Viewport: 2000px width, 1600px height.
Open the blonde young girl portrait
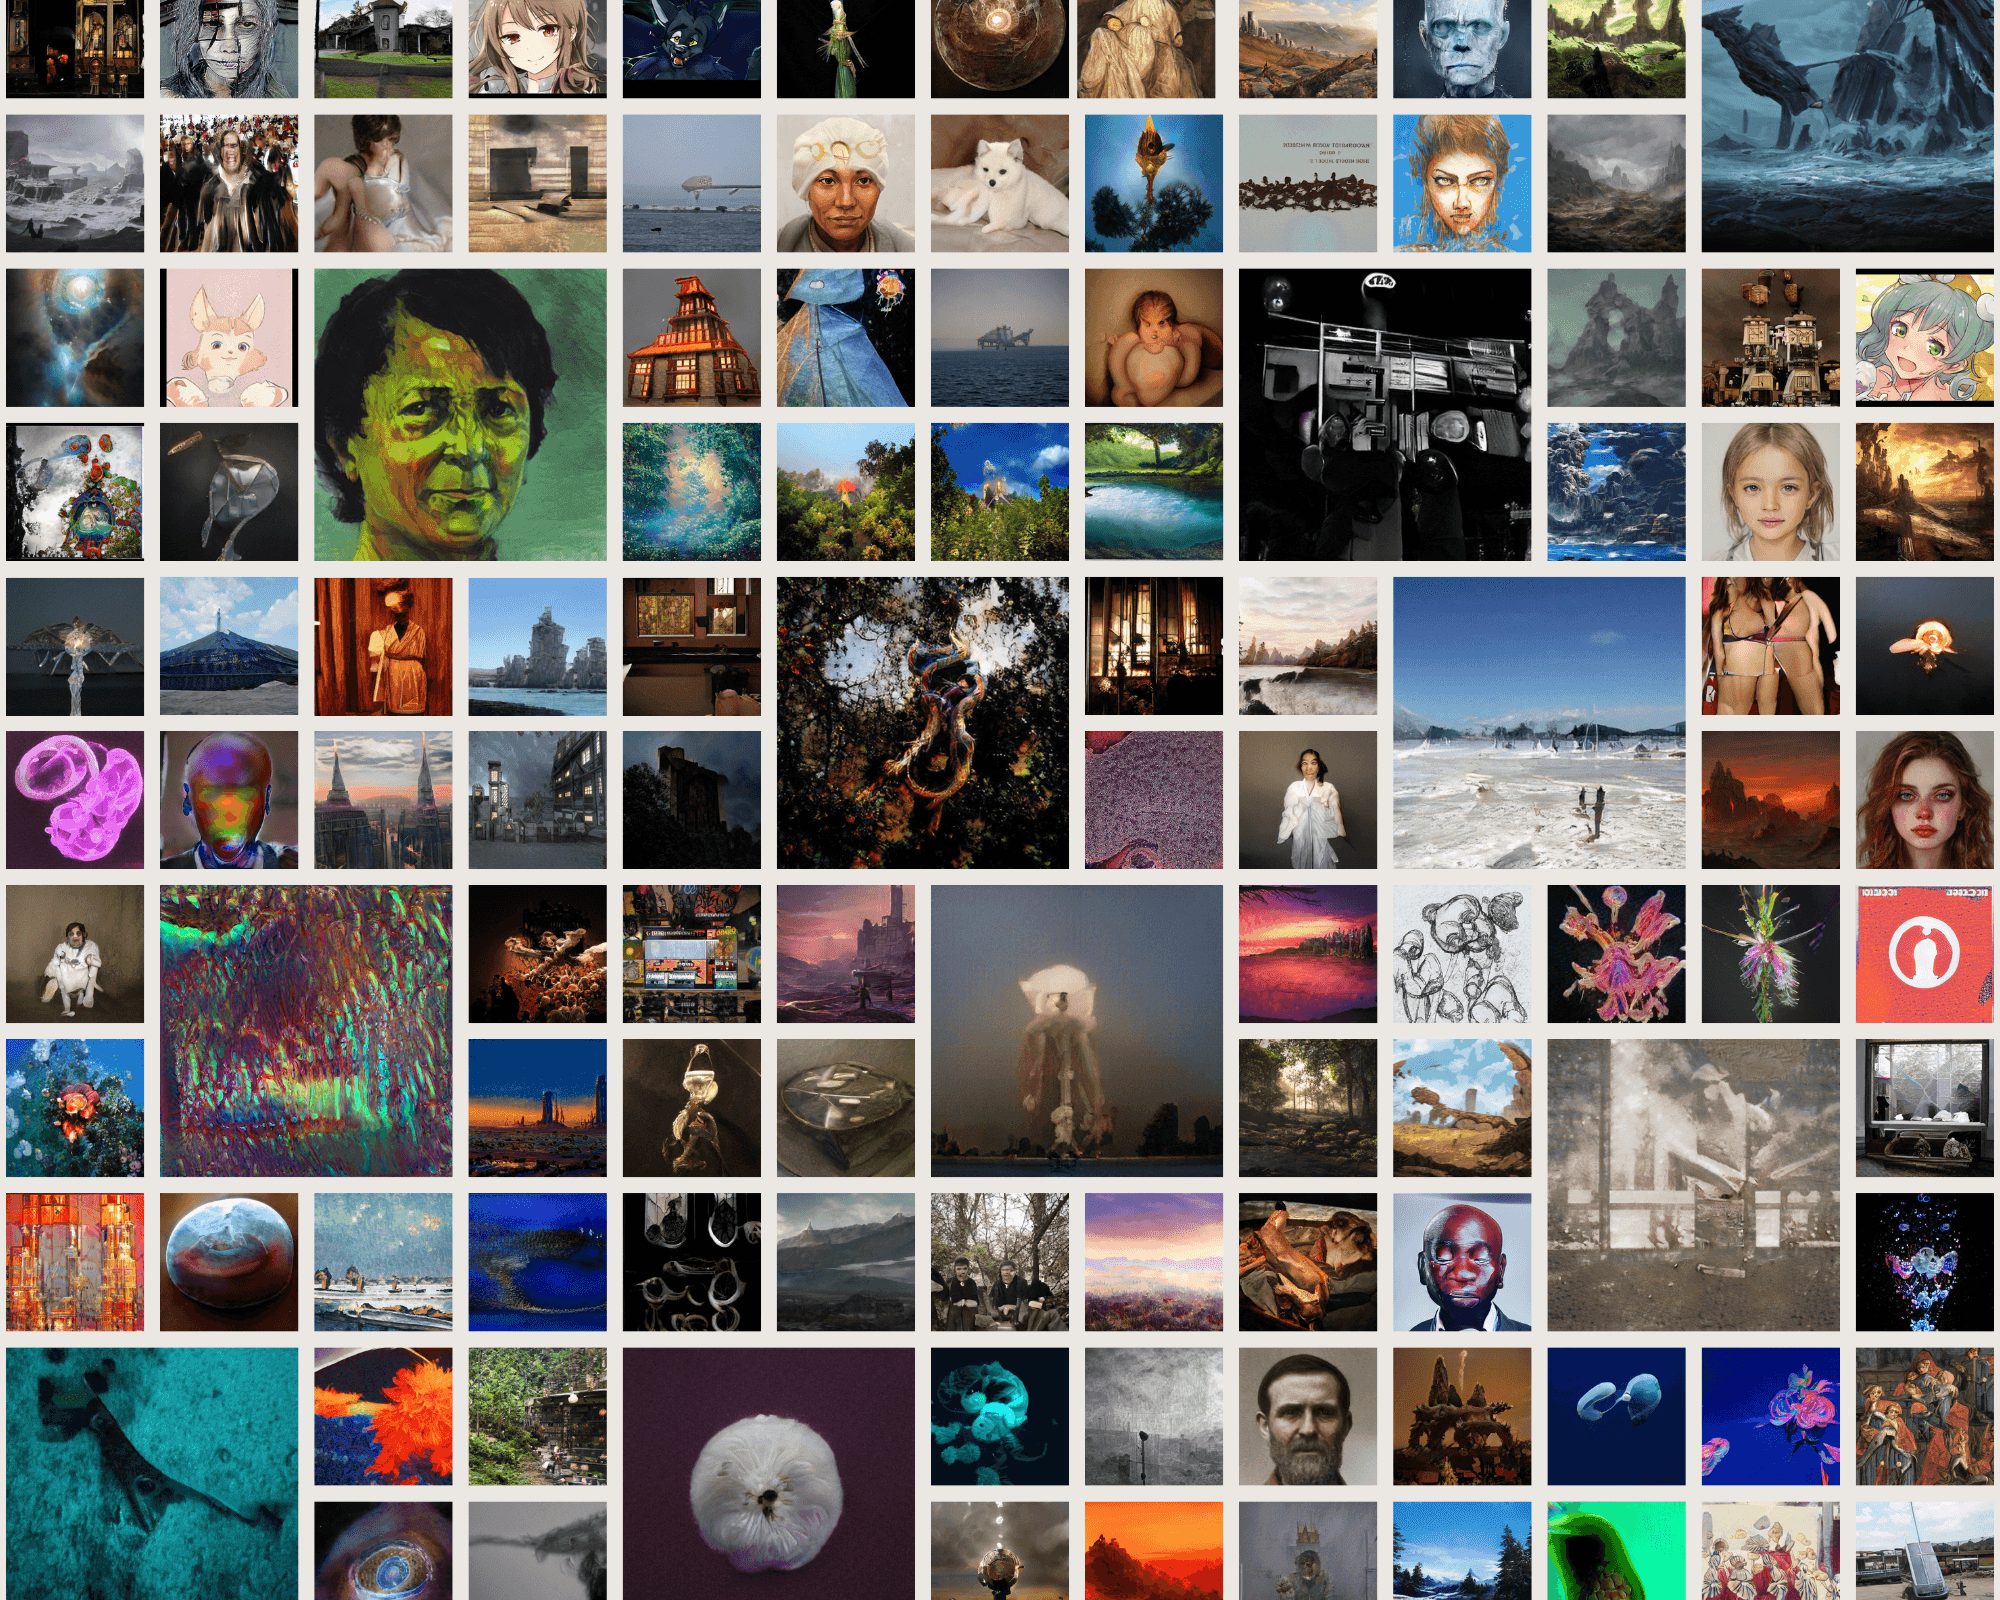(1770, 491)
